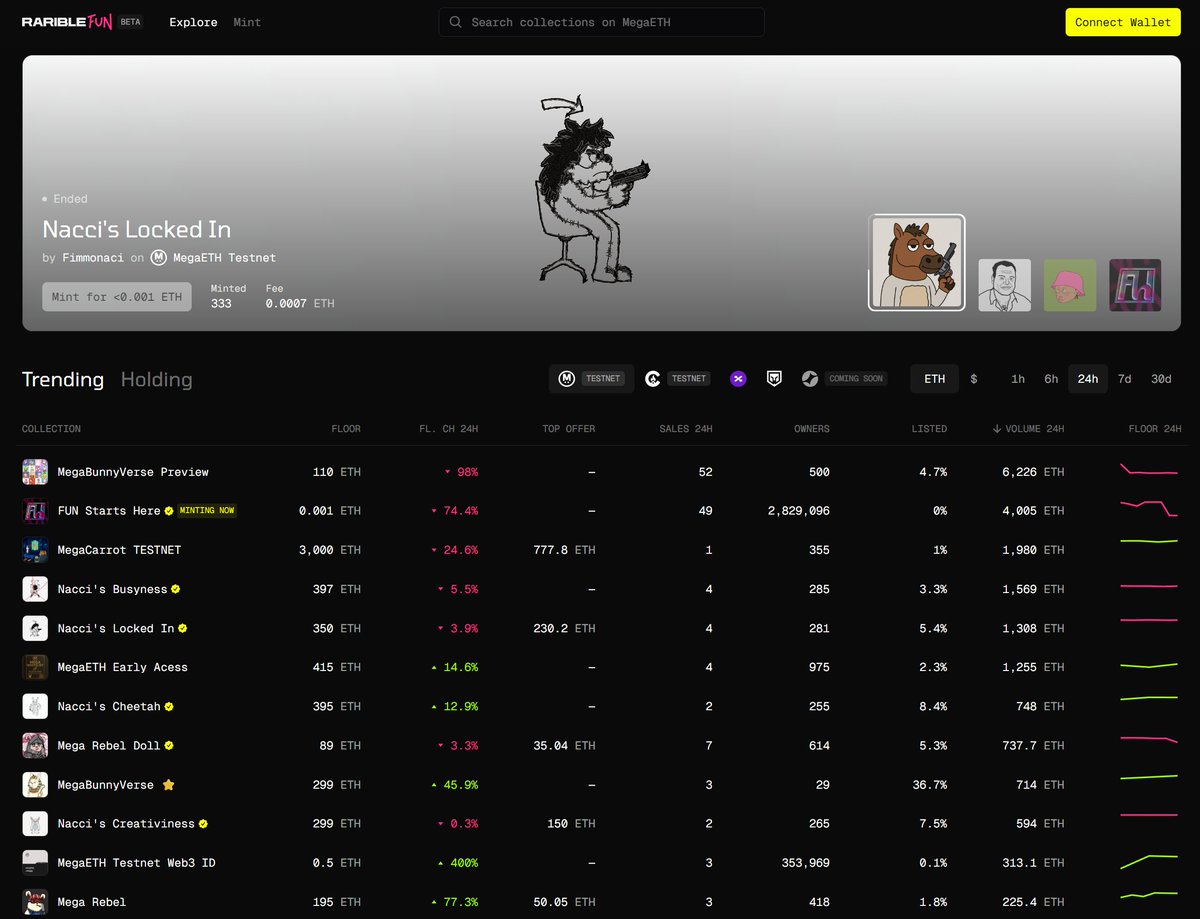The height and width of the screenshot is (919, 1200).
Task: Click the MegaETH logo in banner byline
Action: pos(158,258)
